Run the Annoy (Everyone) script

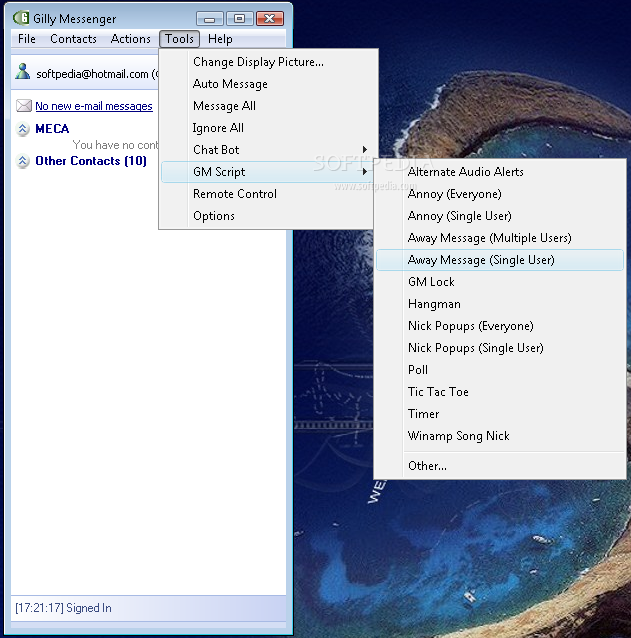(x=500, y=194)
